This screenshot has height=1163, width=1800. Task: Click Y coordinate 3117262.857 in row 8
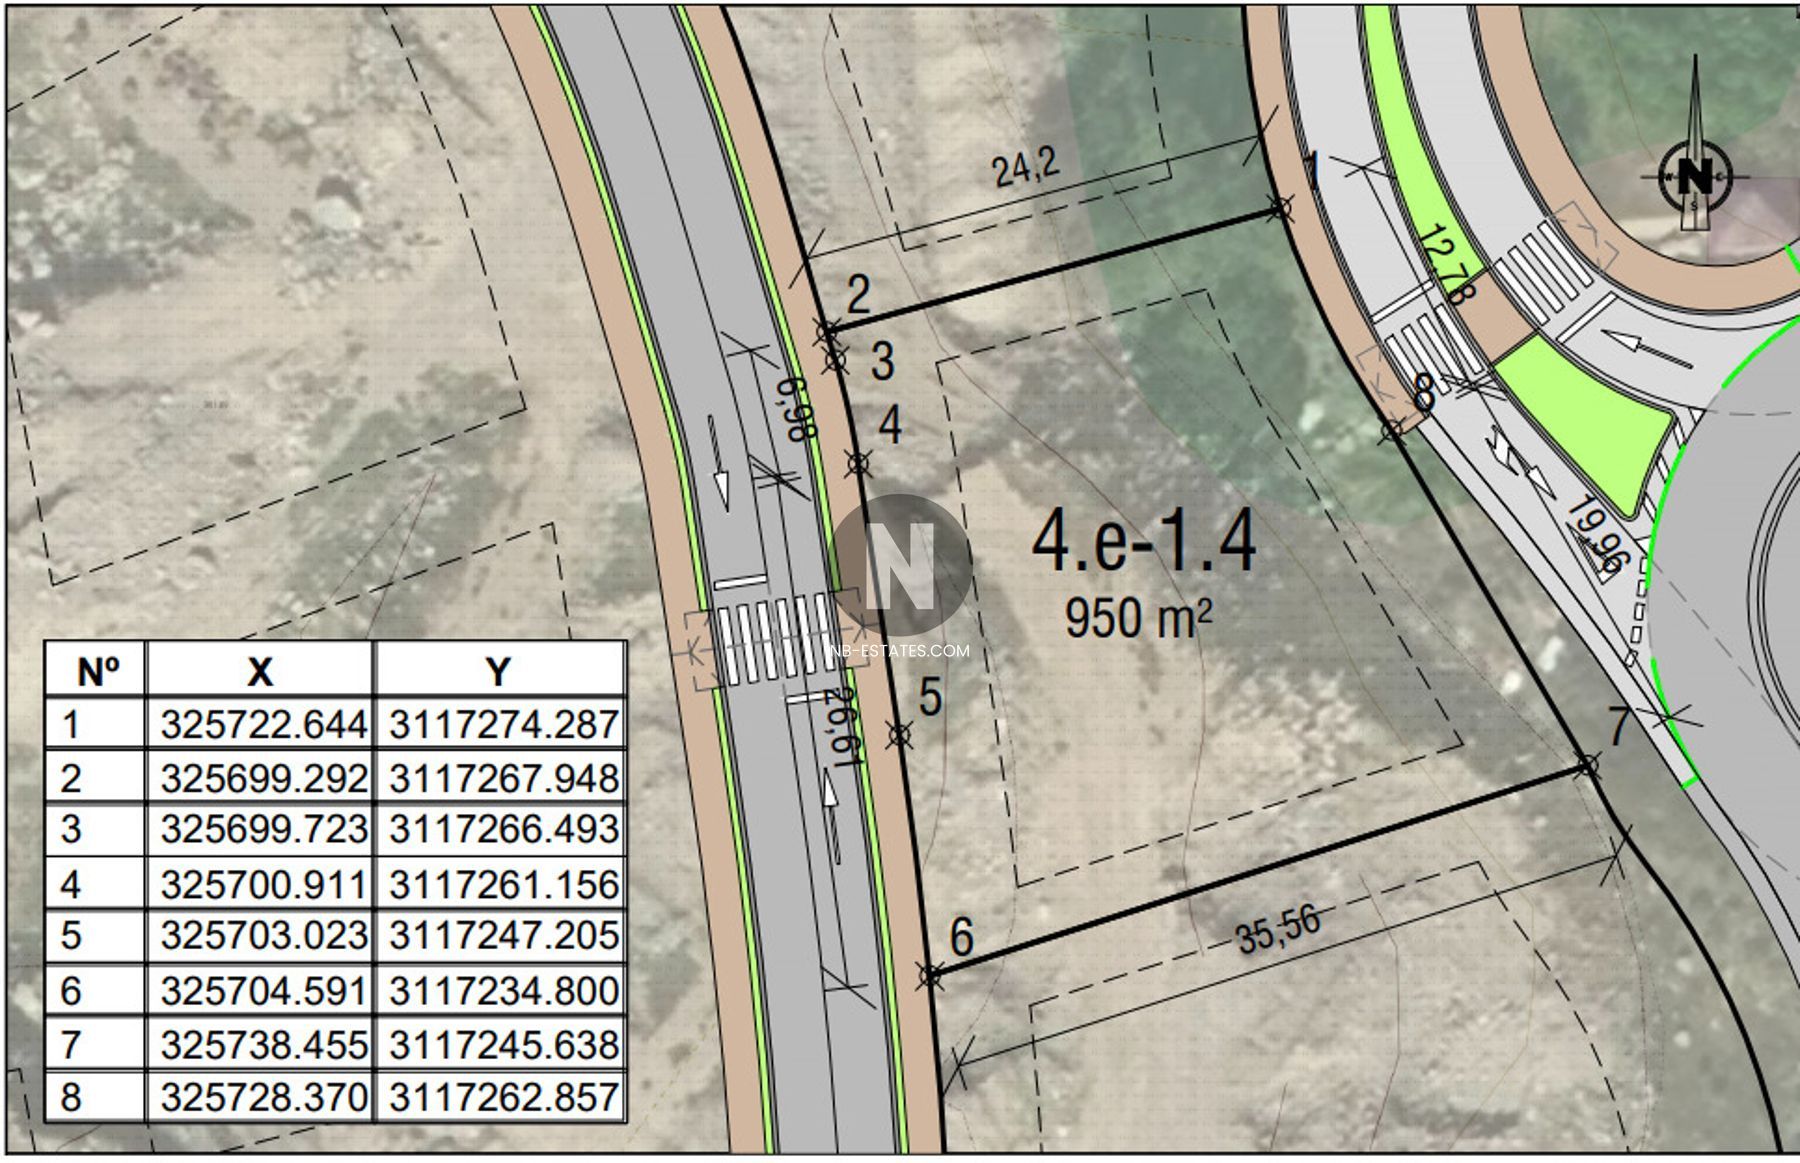pos(503,1097)
